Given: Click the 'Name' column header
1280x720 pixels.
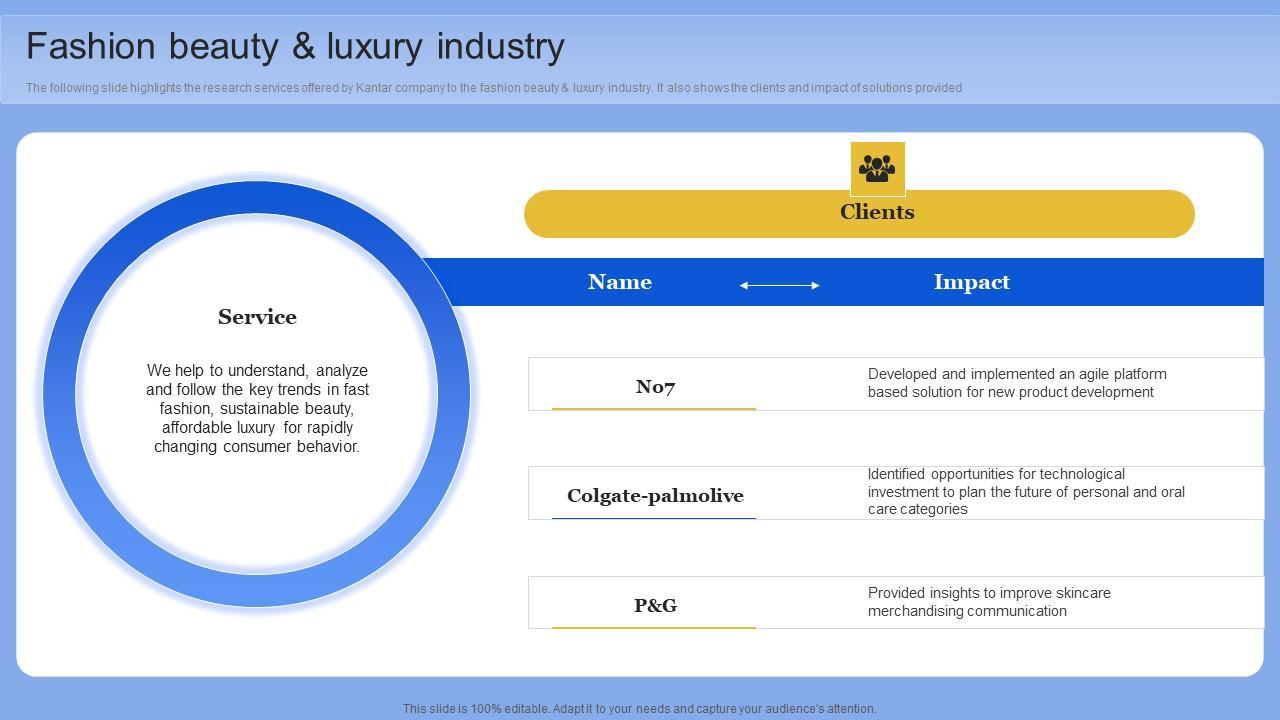Looking at the screenshot, I should click(x=620, y=282).
